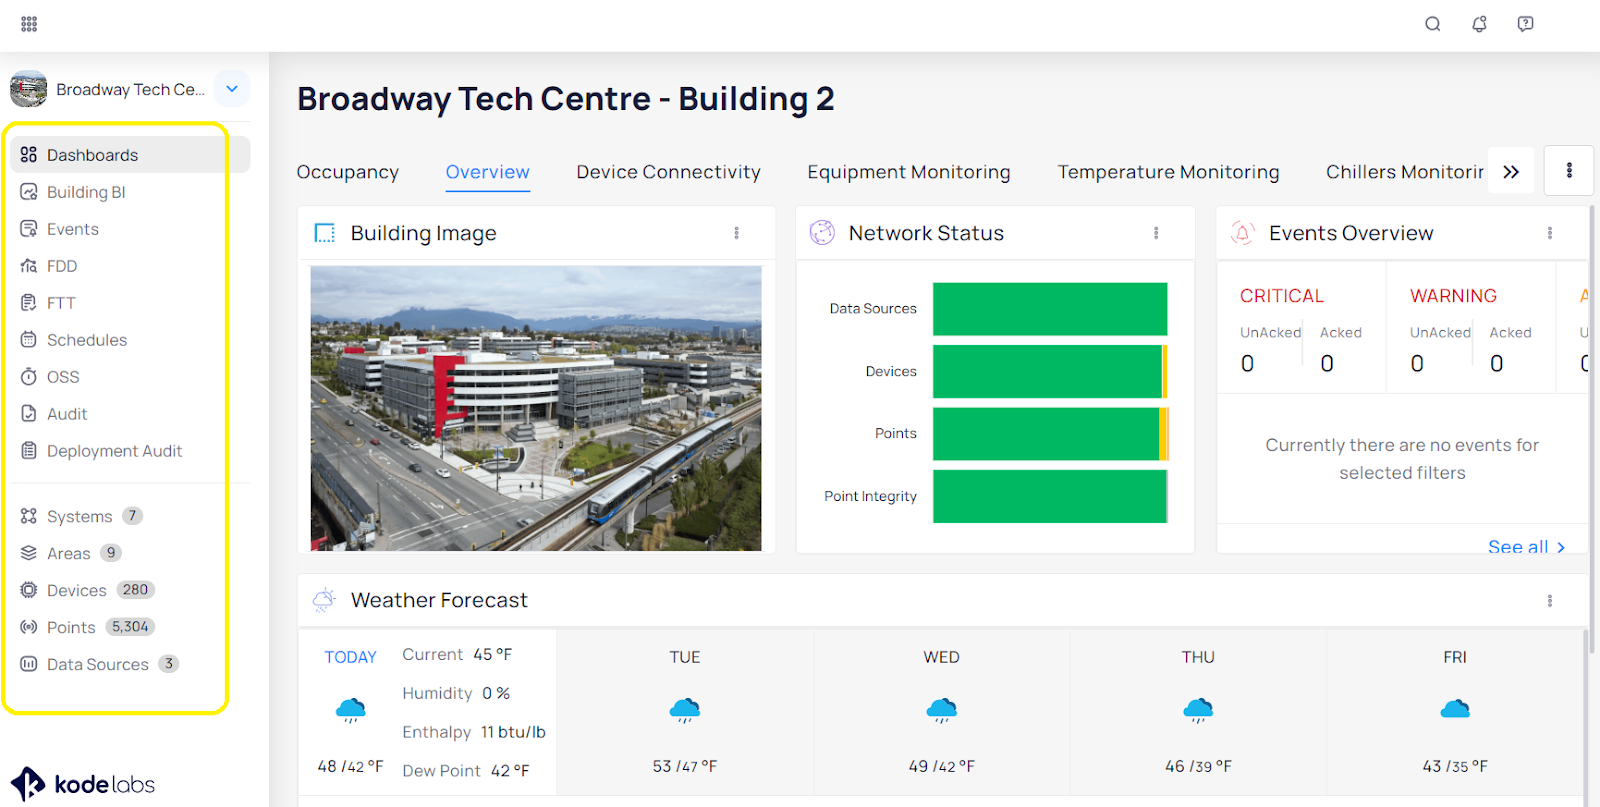Open Network Status widget options menu
The height and width of the screenshot is (807, 1600).
[1156, 233]
